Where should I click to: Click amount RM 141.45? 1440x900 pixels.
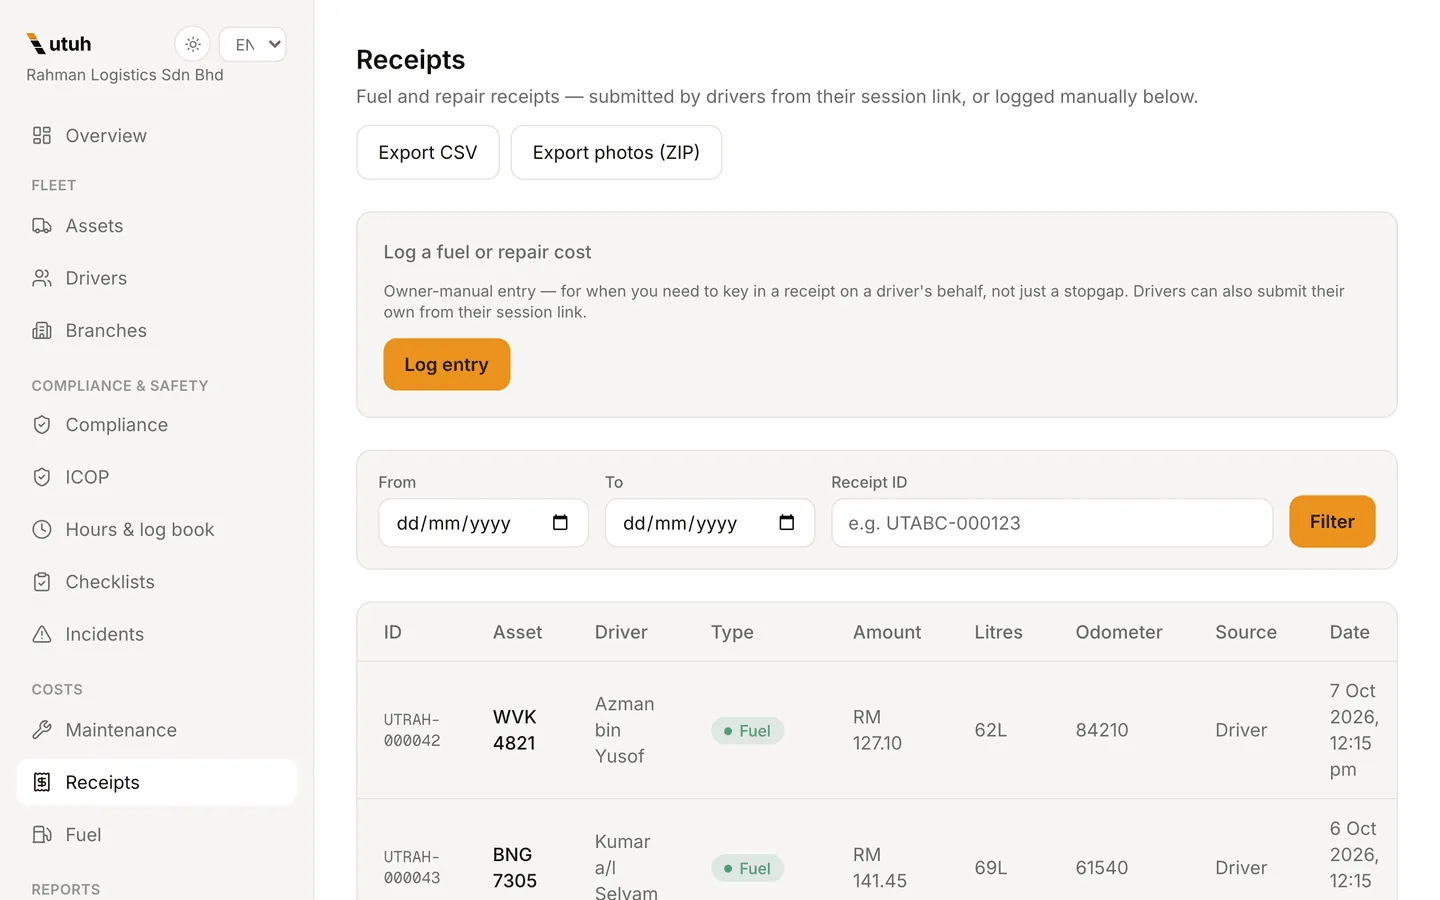[880, 867]
